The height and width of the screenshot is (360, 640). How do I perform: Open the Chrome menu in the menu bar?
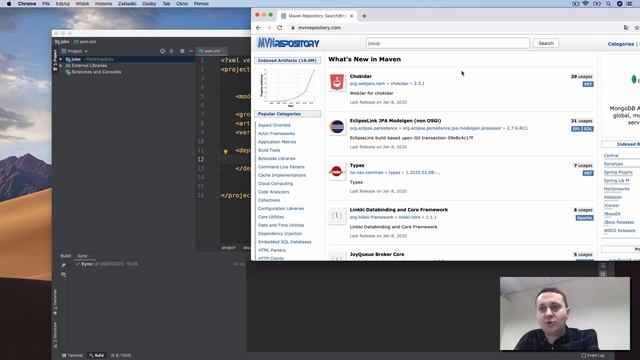pos(27,4)
